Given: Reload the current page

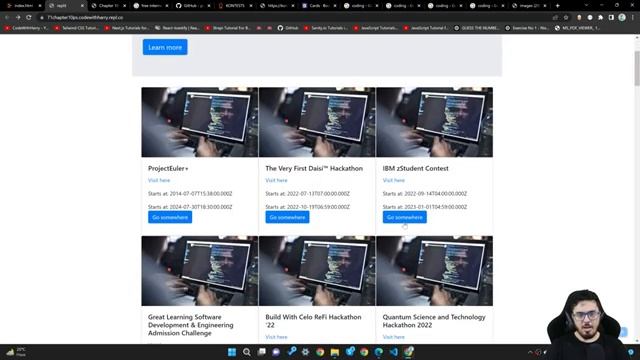Looking at the screenshot, I should click(x=29, y=18).
